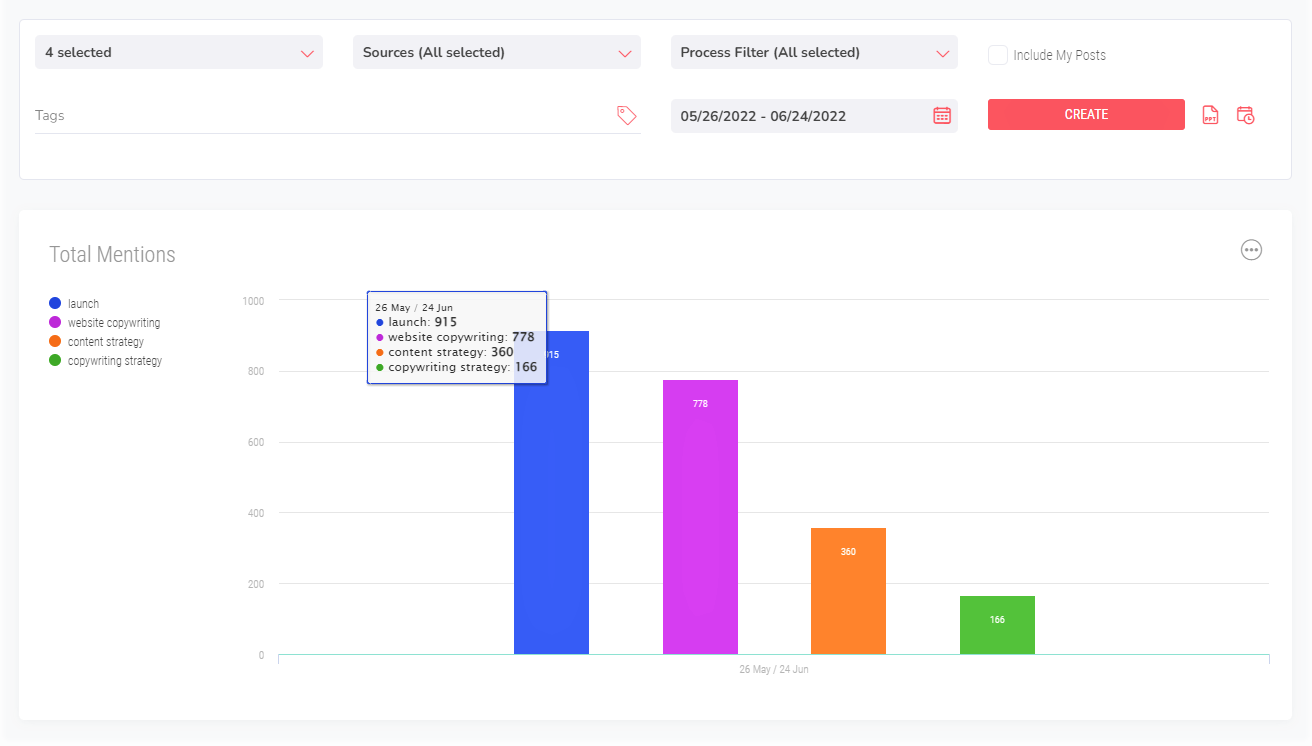Toggle the content strategy legend series

pos(105,341)
